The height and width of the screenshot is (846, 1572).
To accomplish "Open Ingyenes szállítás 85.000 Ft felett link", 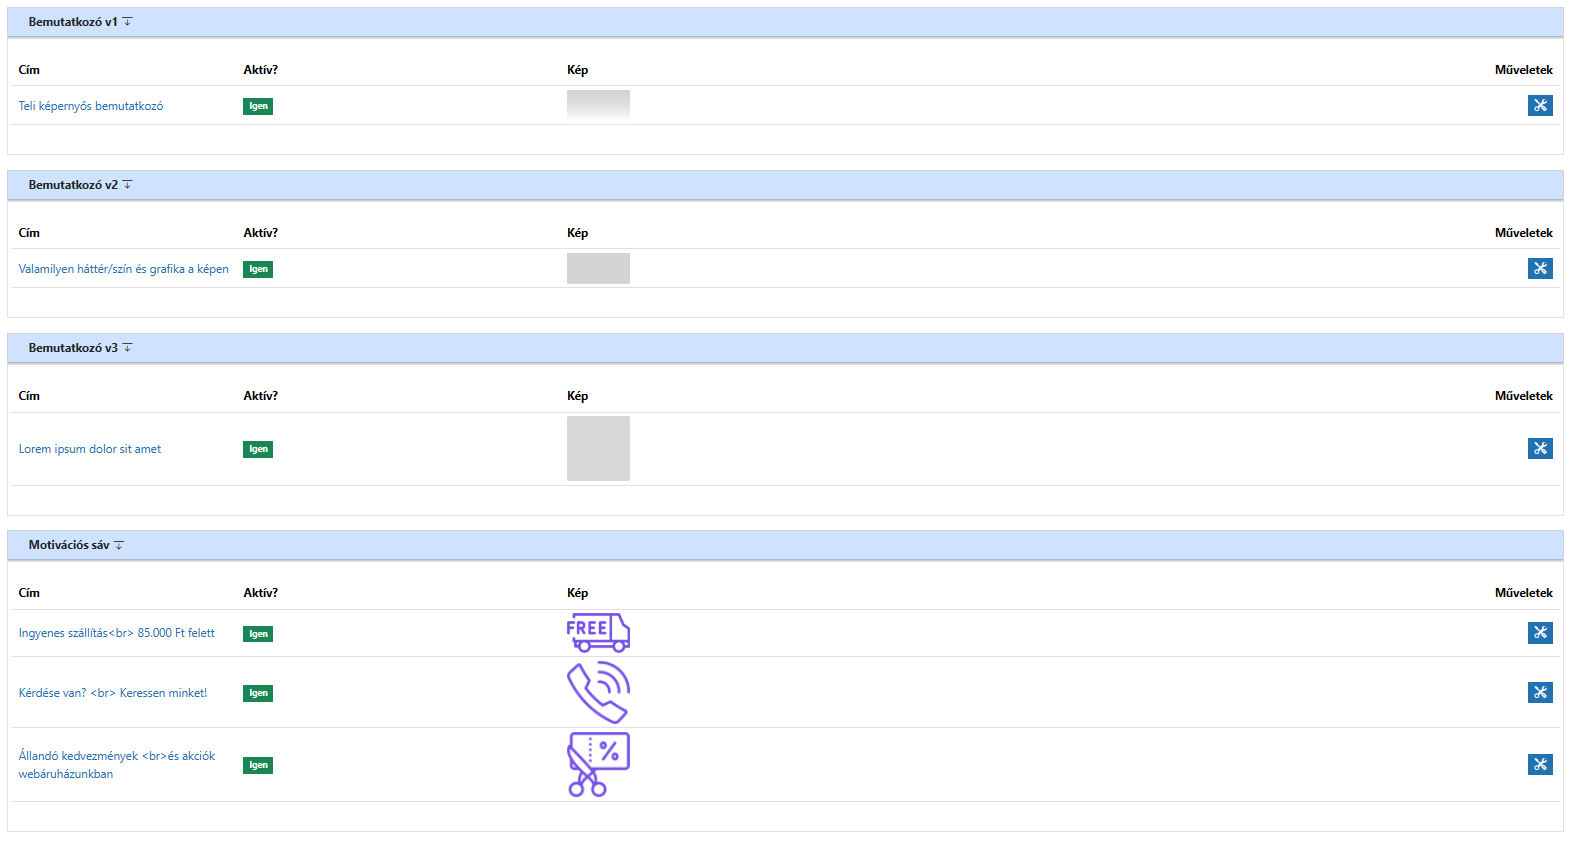I will point(116,633).
